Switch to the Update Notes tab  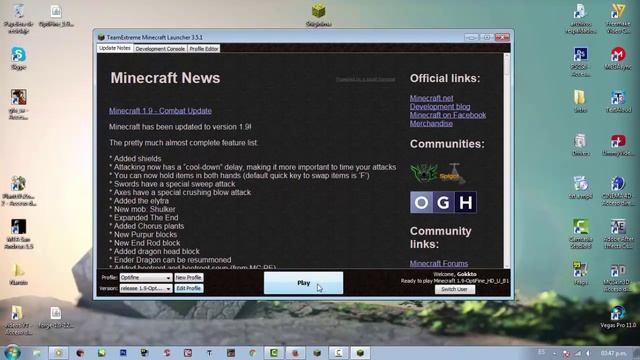(115, 48)
